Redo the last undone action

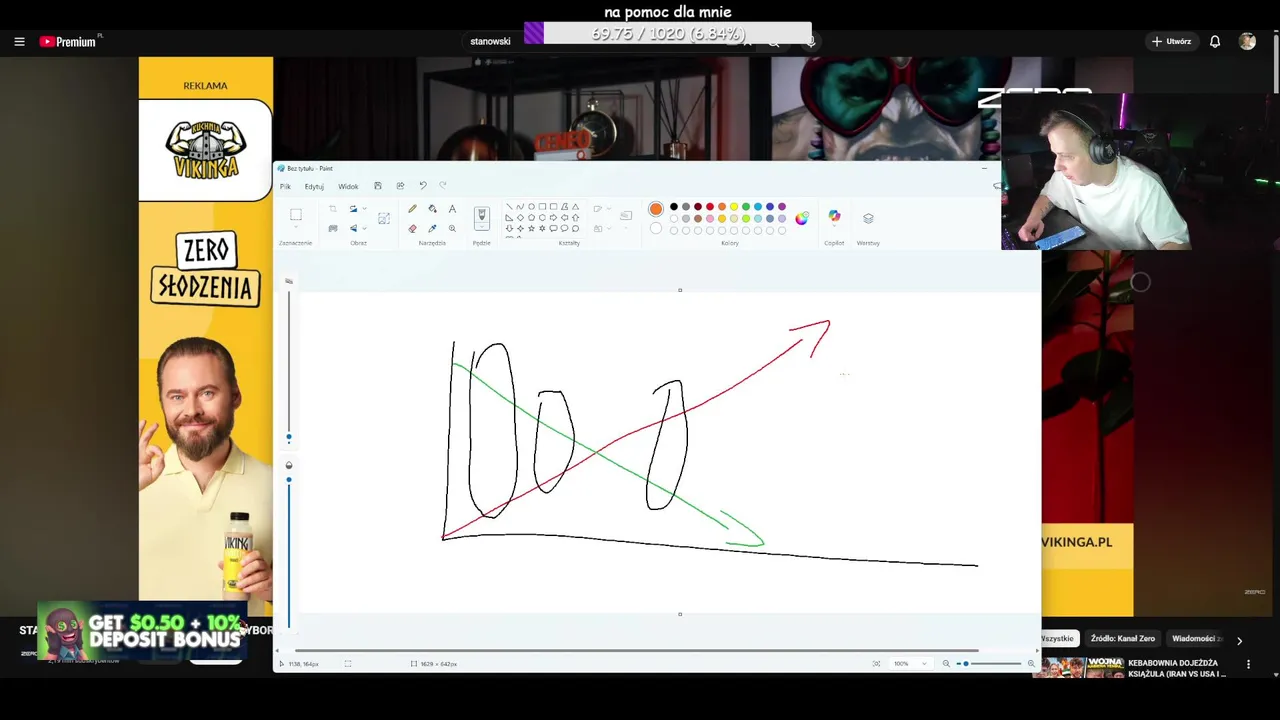point(443,186)
